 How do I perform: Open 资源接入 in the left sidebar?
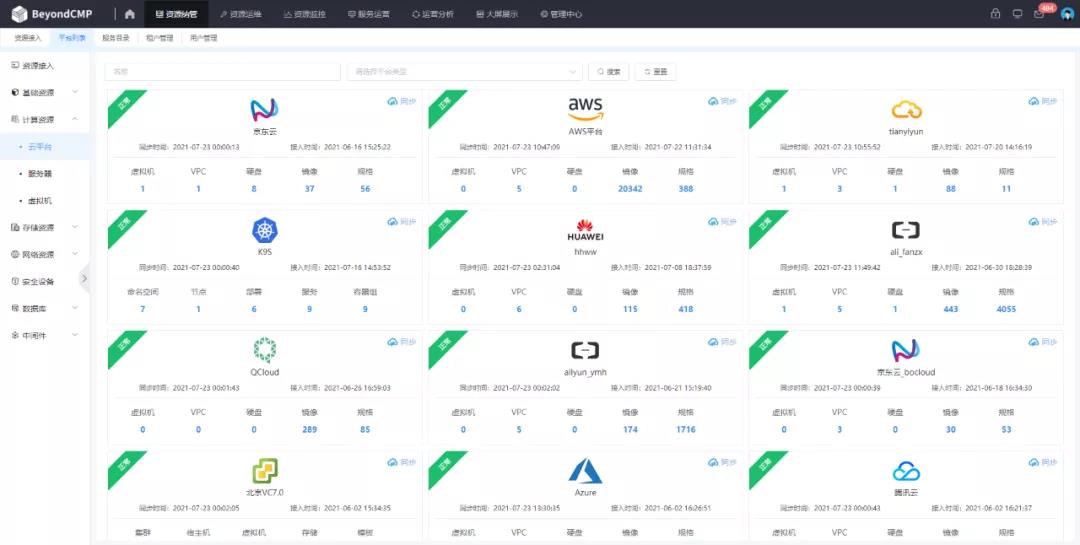[44, 65]
